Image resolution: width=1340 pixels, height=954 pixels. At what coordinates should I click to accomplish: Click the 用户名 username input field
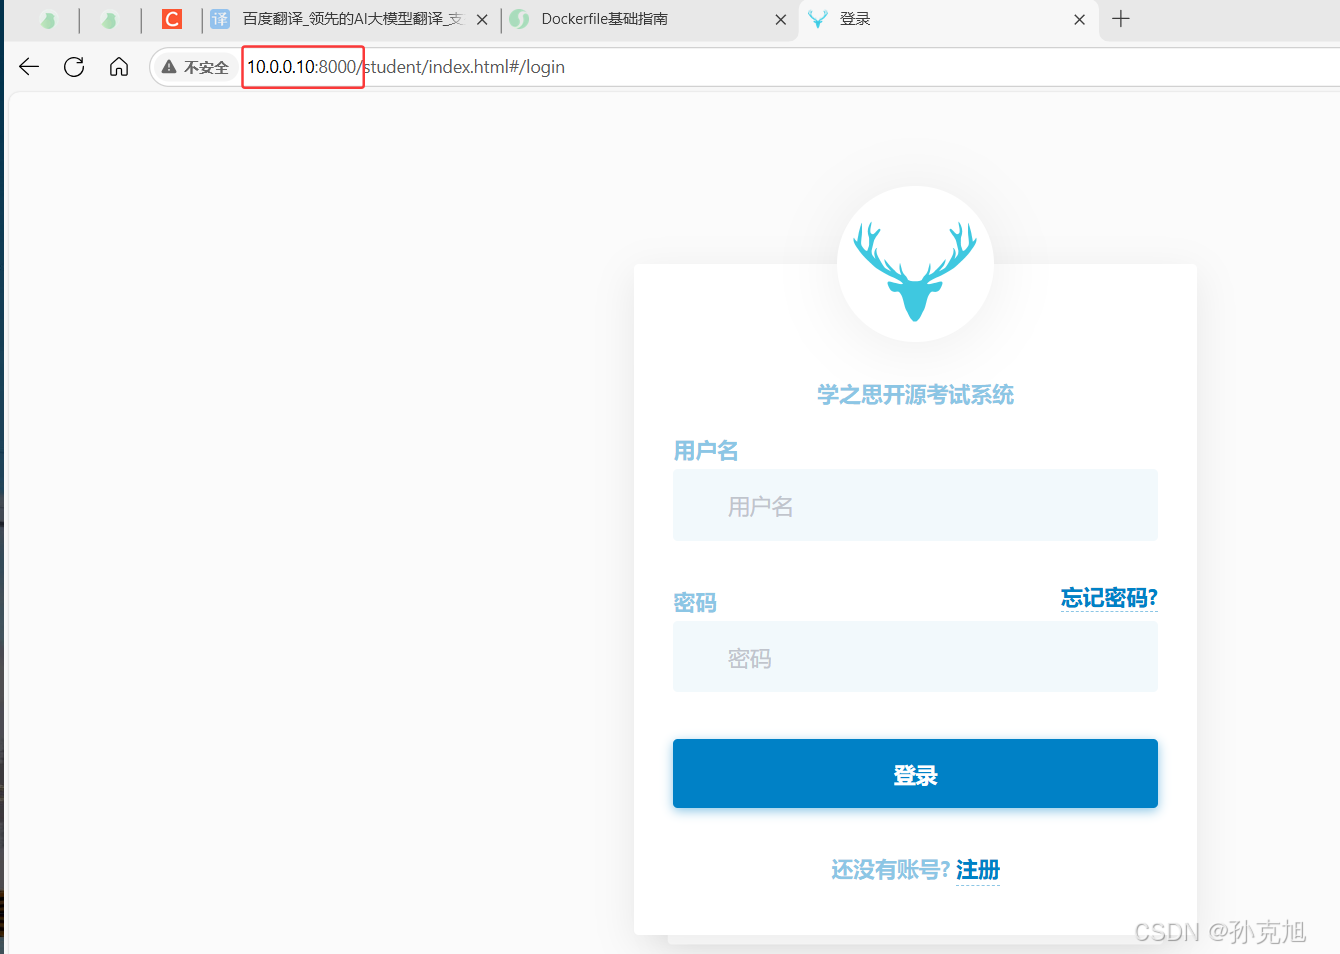point(915,505)
